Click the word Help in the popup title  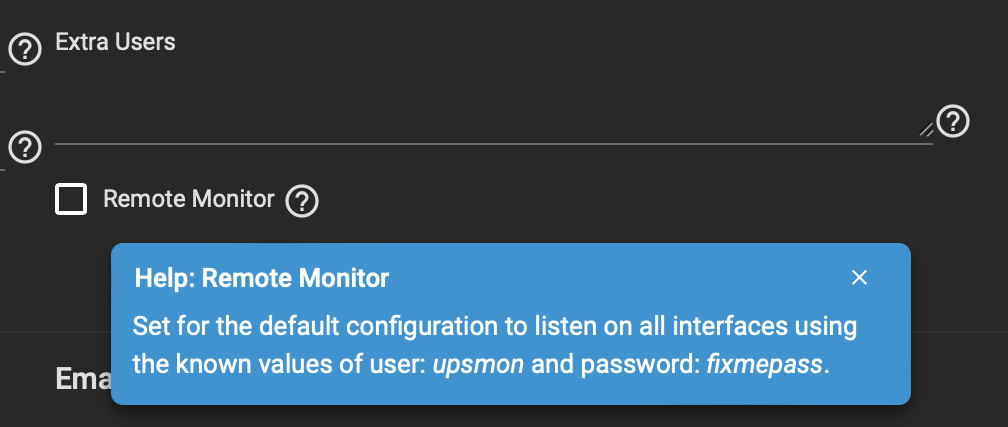pos(163,278)
